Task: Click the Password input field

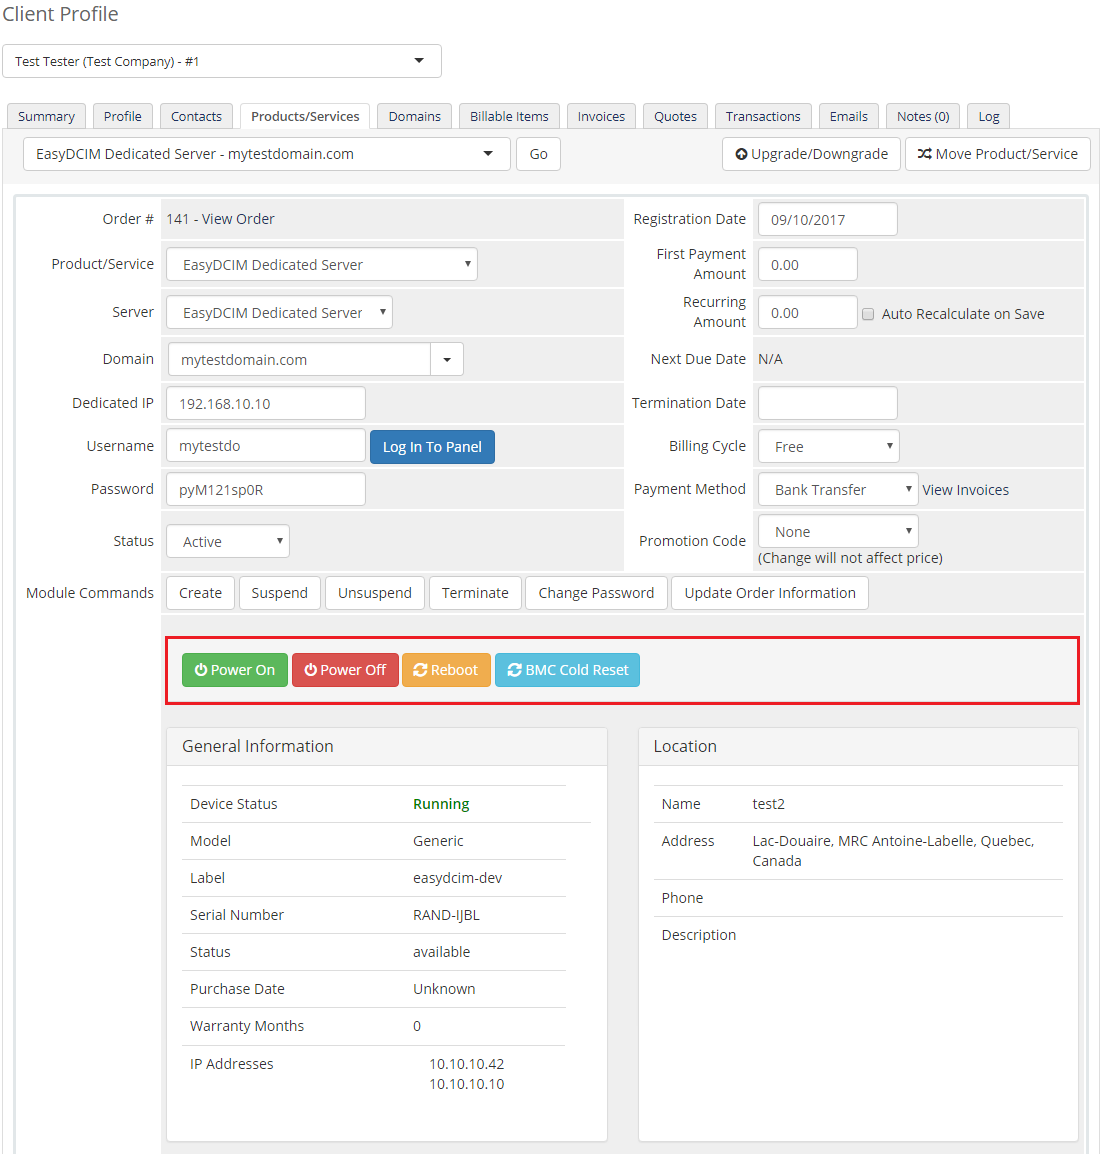Action: (266, 489)
